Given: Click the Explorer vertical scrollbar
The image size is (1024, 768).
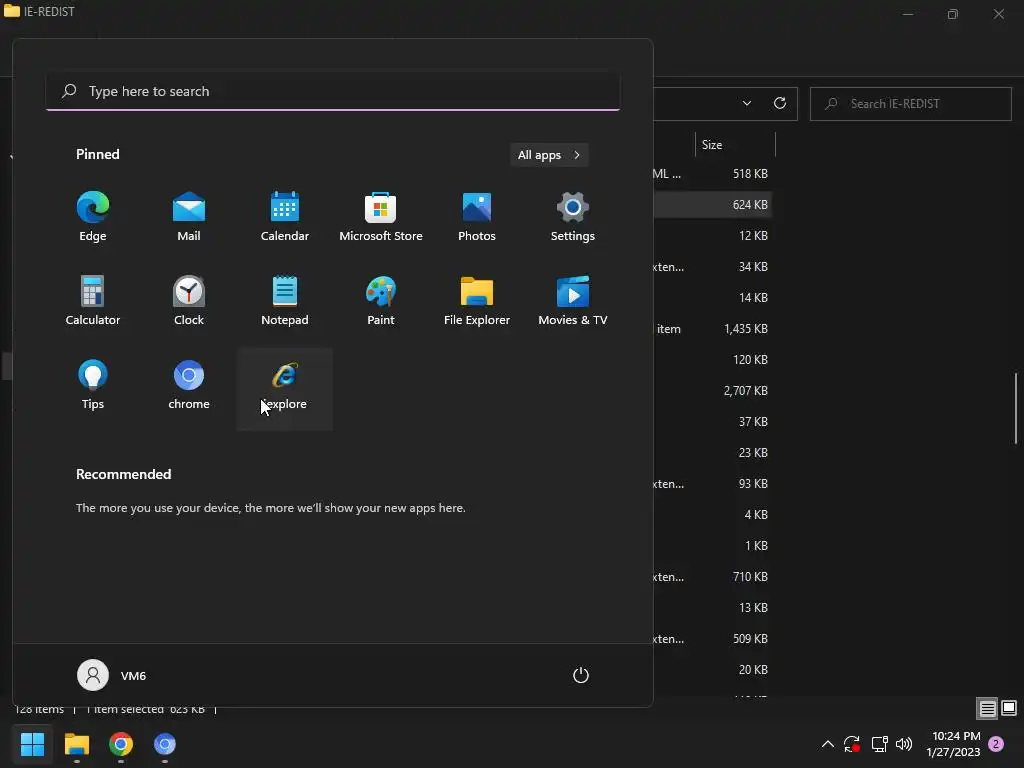Looking at the screenshot, I should [x=1016, y=408].
